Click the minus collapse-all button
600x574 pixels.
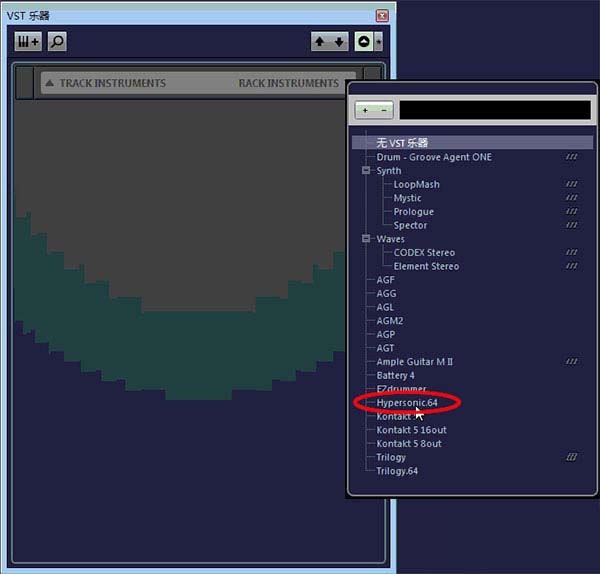tap(385, 110)
